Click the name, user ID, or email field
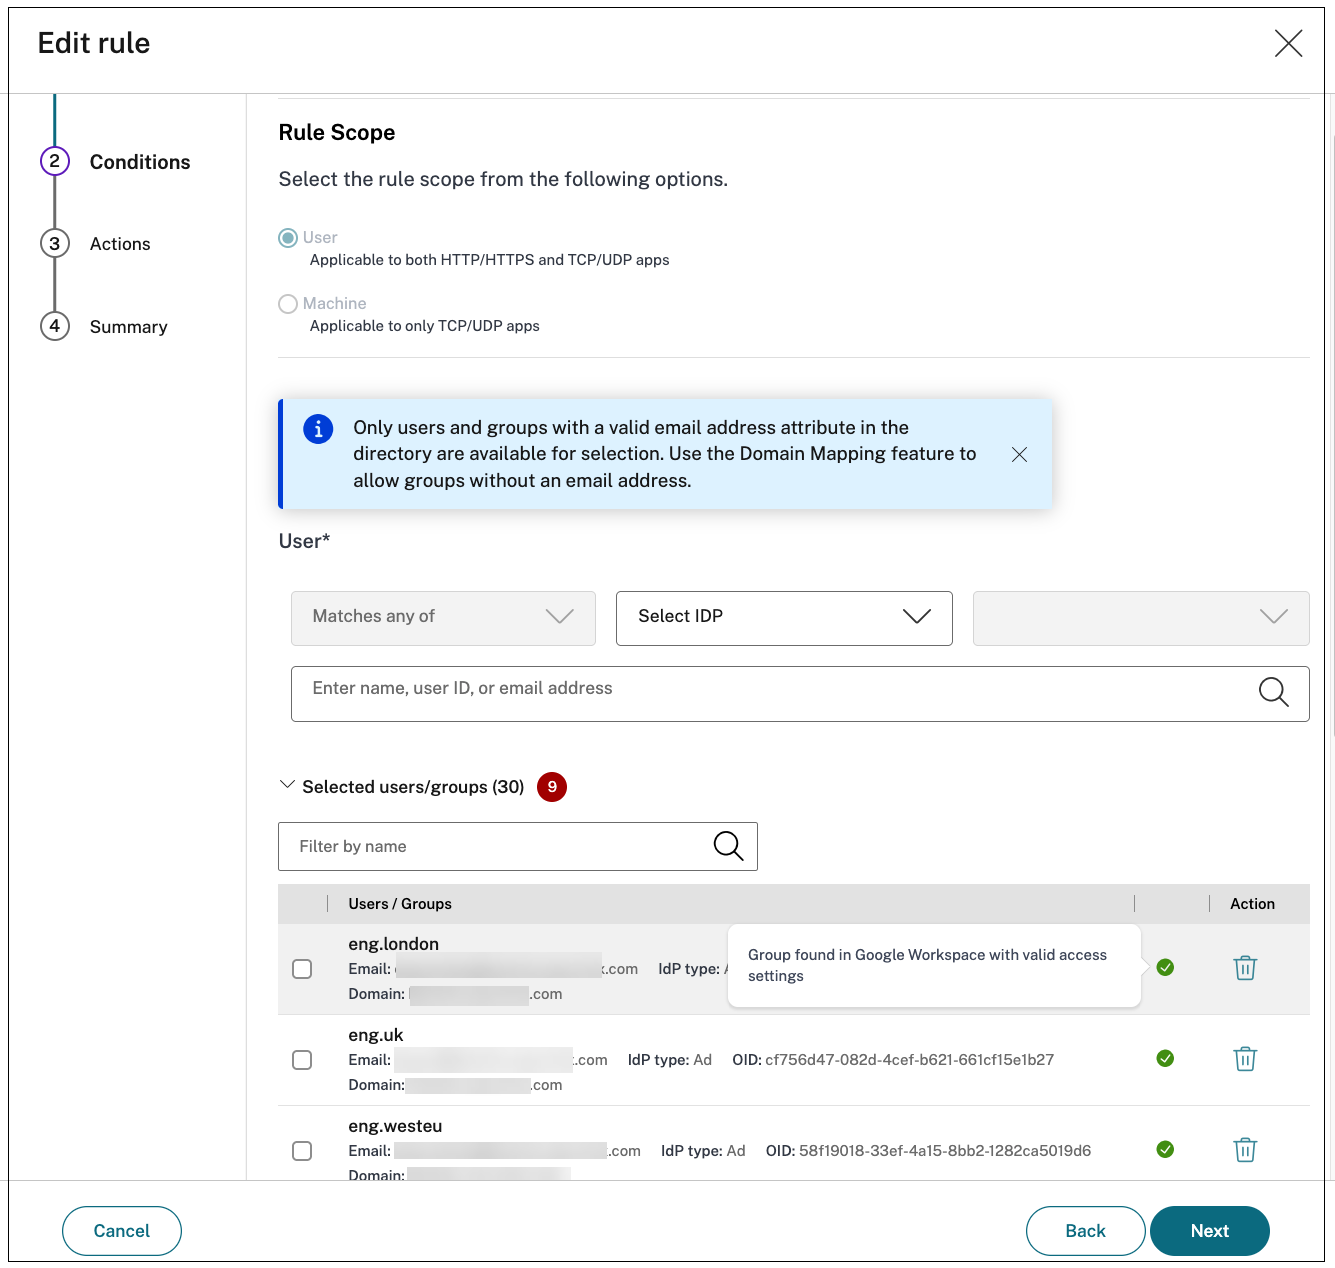Screen dimensions: 1335x1268 800,694
